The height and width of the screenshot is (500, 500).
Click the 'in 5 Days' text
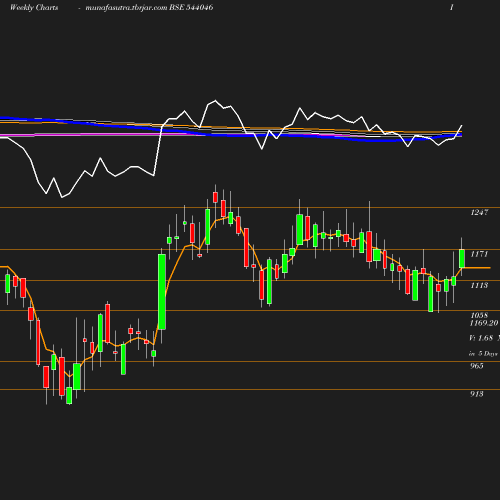(x=483, y=354)
